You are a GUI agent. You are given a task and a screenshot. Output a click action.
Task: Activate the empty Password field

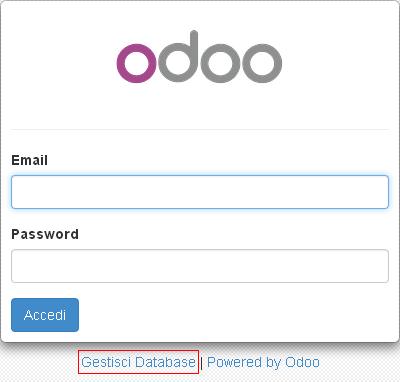pos(200,266)
